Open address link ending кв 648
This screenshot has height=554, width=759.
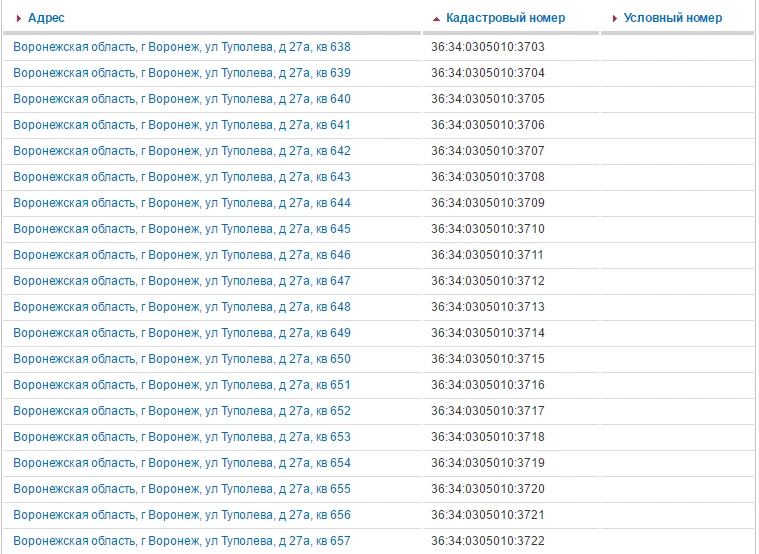(x=182, y=307)
